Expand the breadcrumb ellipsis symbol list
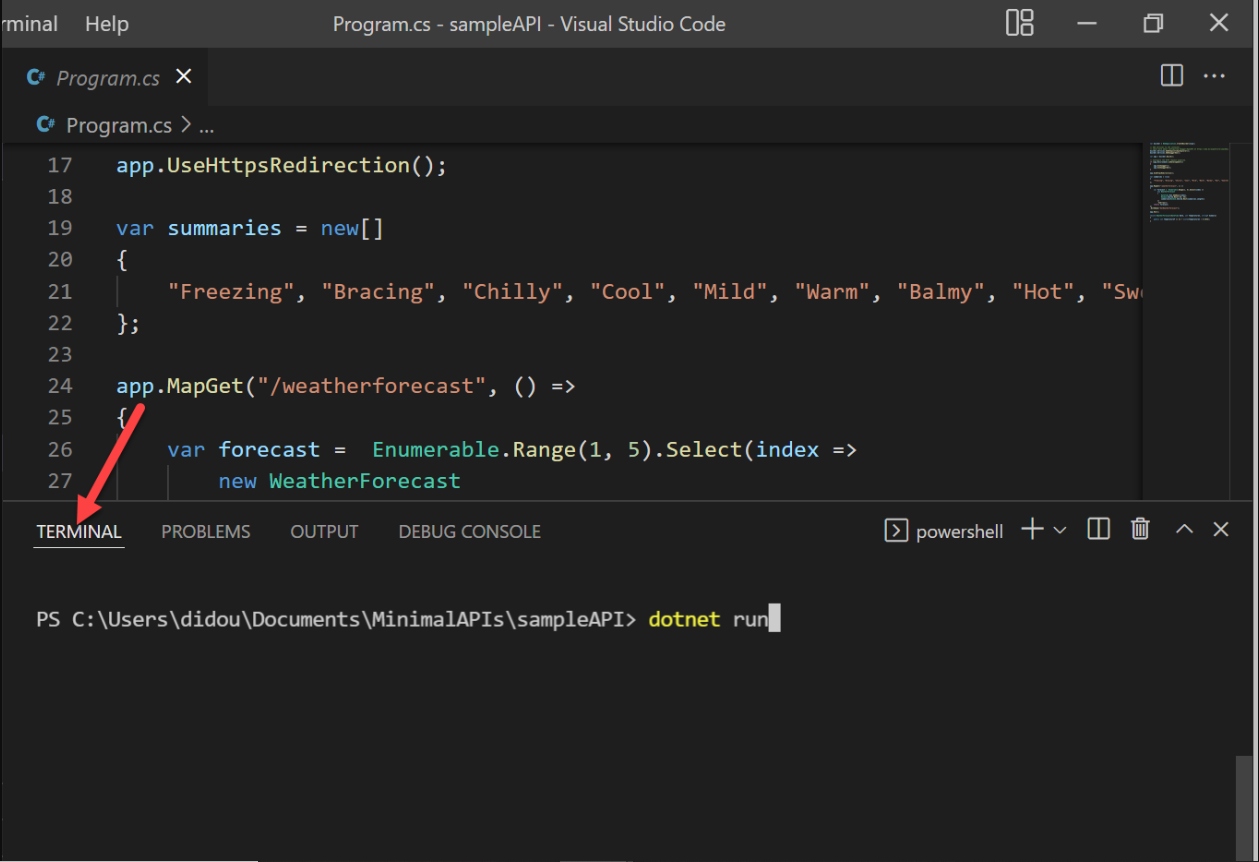The image size is (1259, 862). coord(206,126)
